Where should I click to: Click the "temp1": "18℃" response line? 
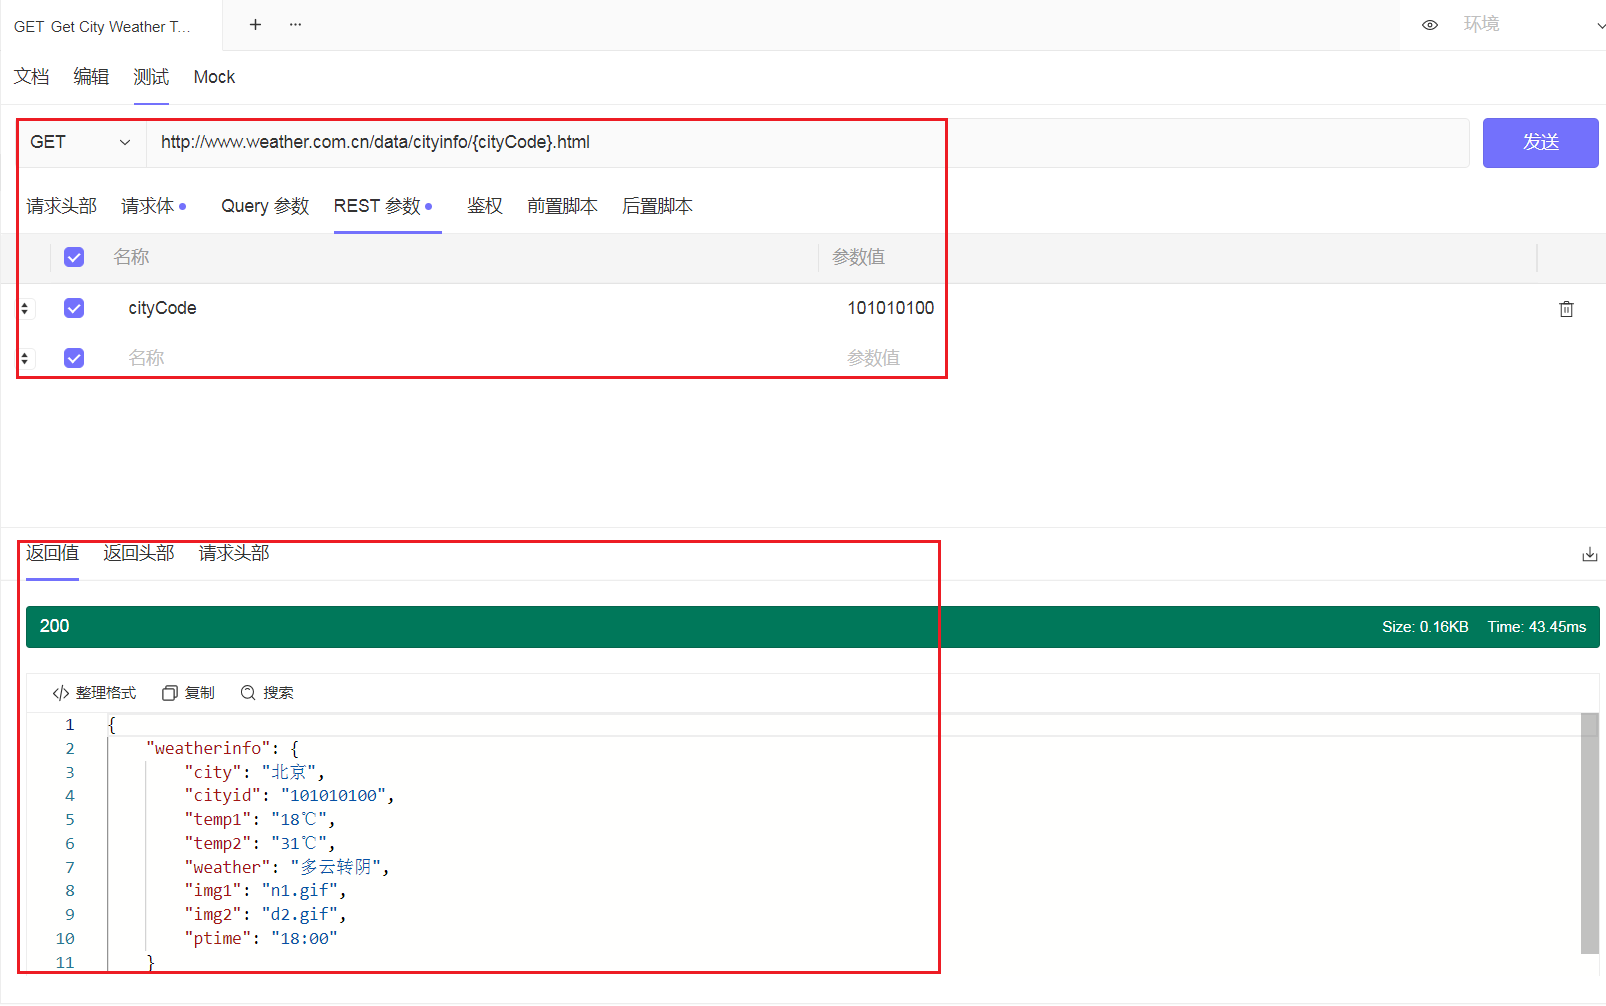259,820
